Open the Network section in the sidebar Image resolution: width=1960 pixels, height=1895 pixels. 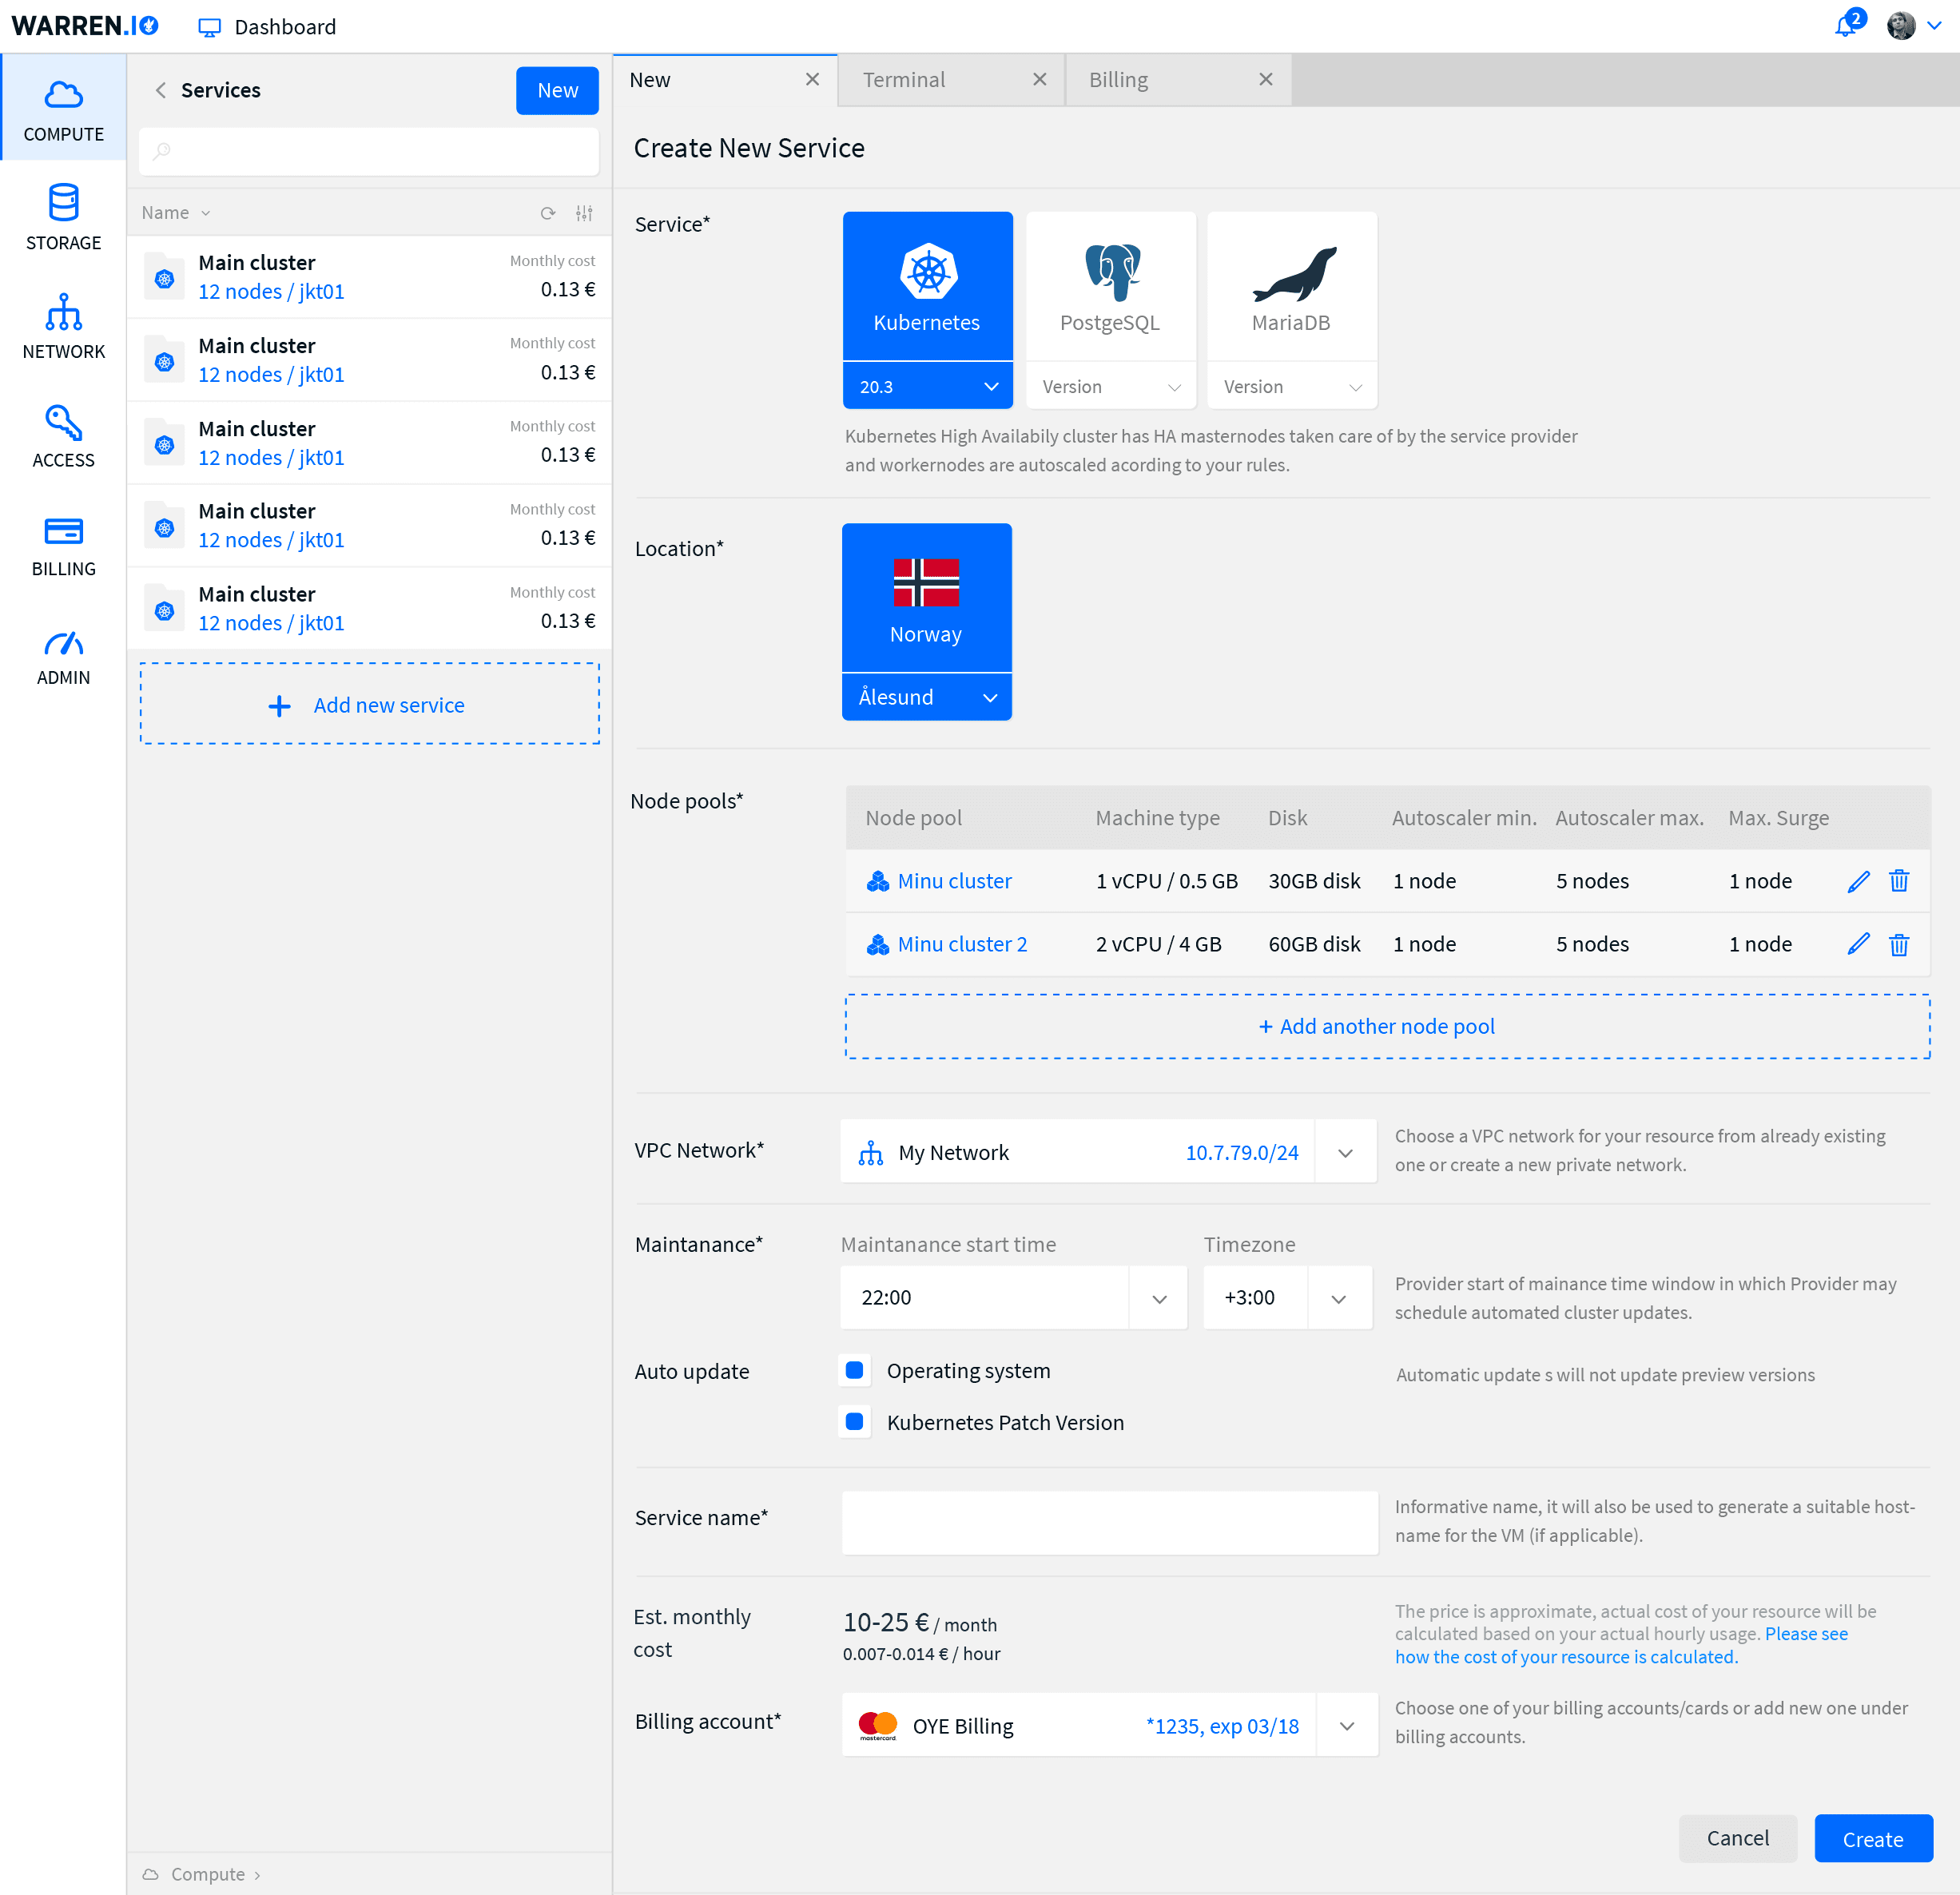(x=63, y=326)
